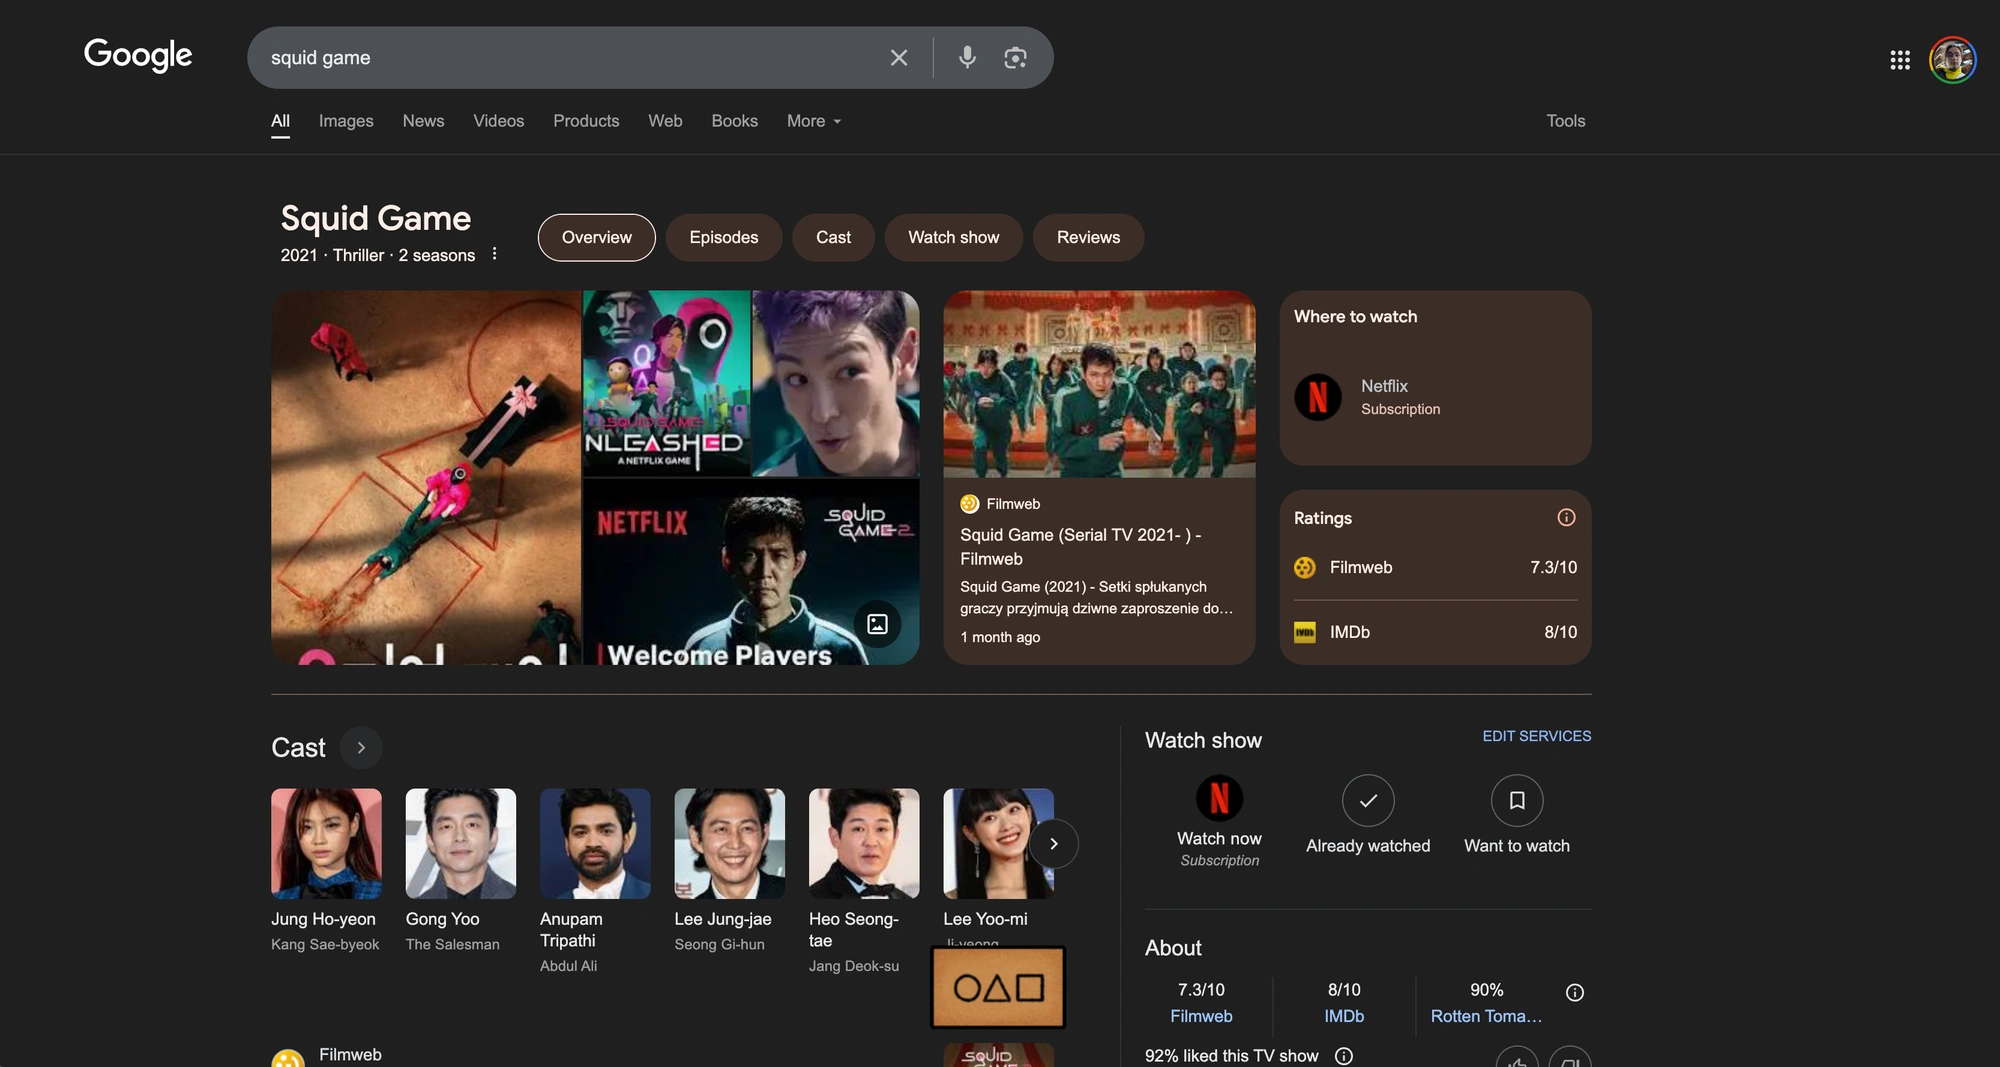Switch to the News tab

click(x=423, y=121)
